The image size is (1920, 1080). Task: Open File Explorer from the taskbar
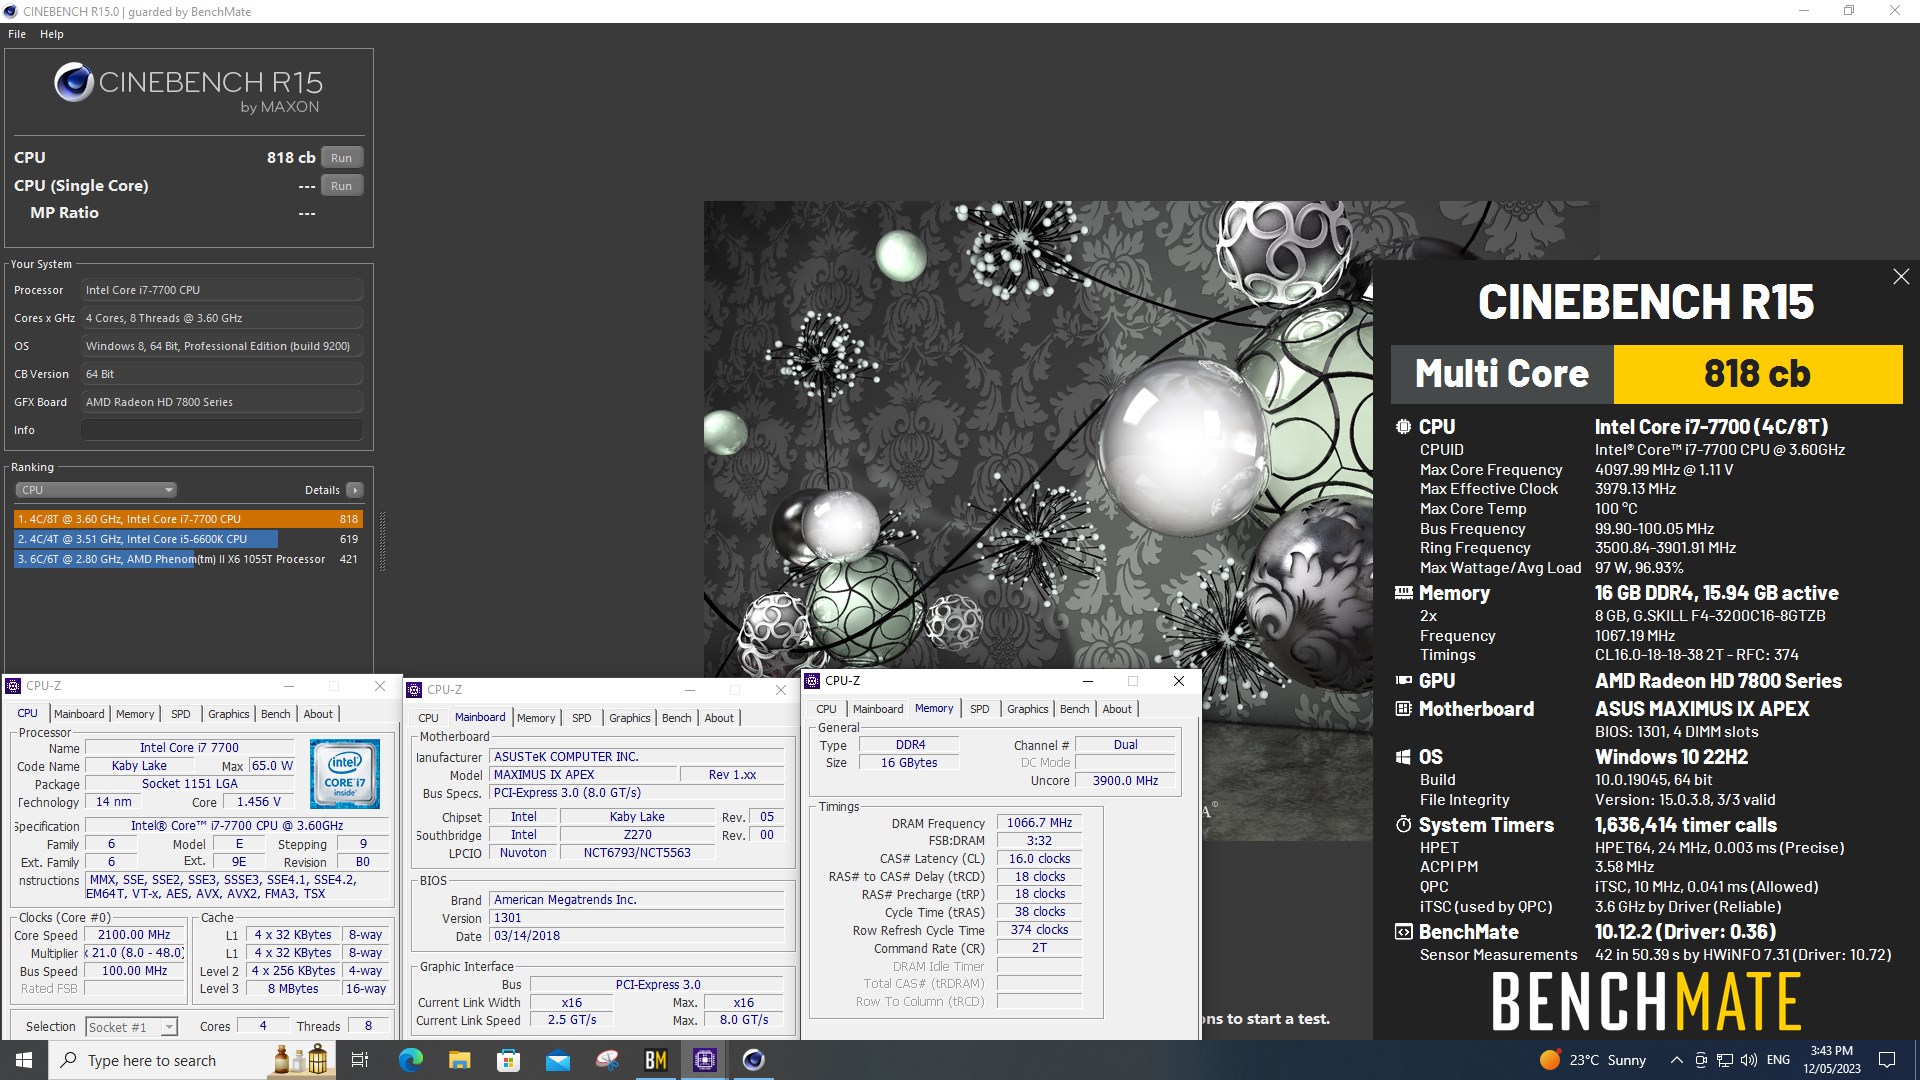pos(459,1060)
